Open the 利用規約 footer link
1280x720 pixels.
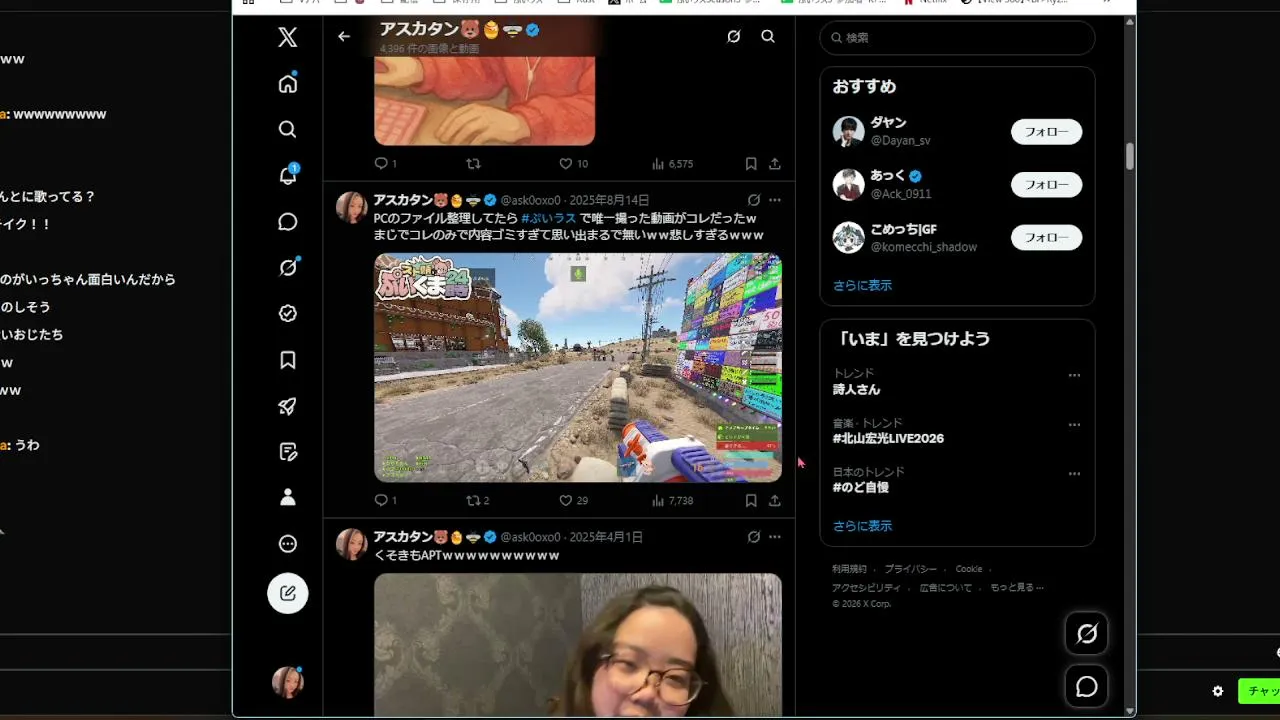coord(849,569)
